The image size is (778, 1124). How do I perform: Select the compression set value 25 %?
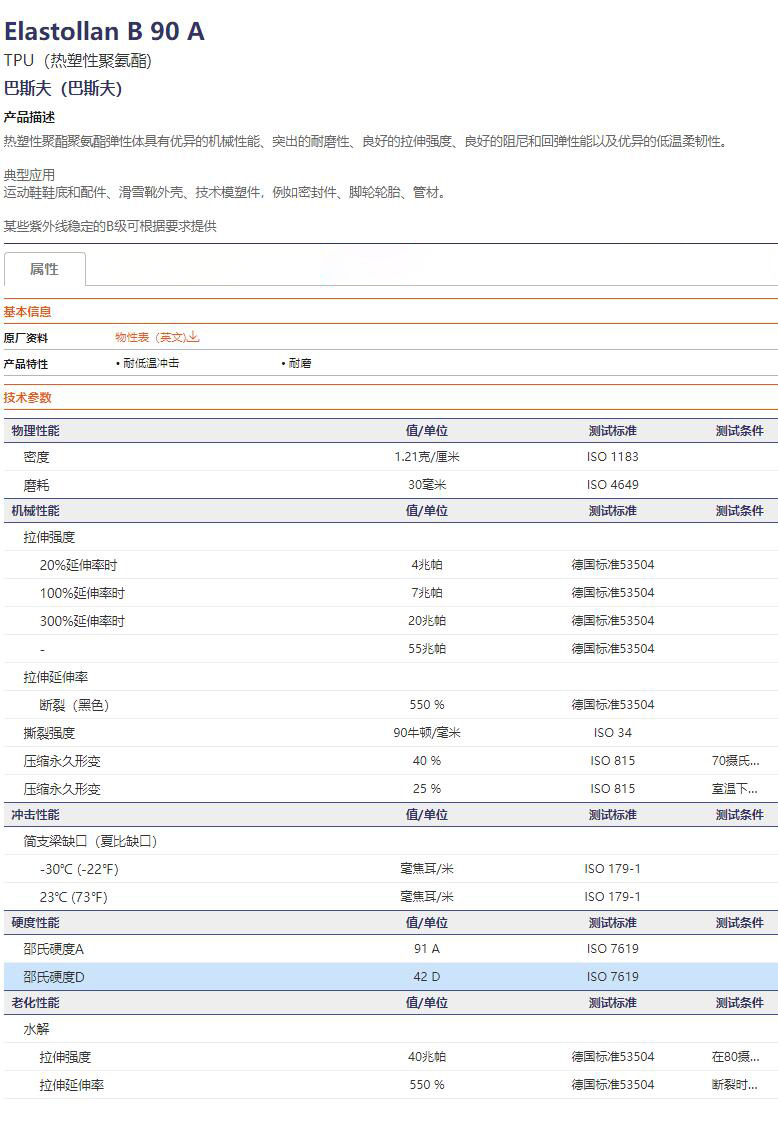427,789
